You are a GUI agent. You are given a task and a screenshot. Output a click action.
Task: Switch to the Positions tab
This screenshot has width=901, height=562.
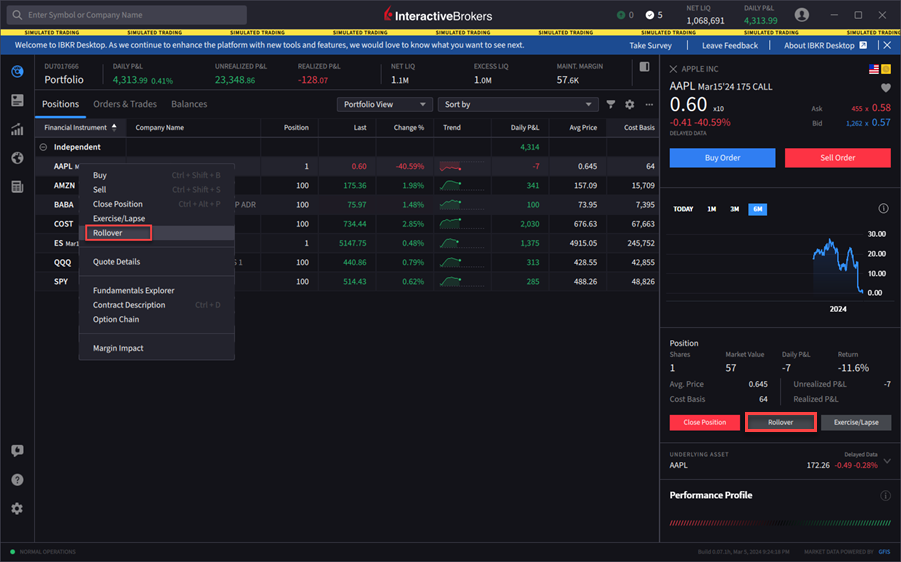point(60,104)
